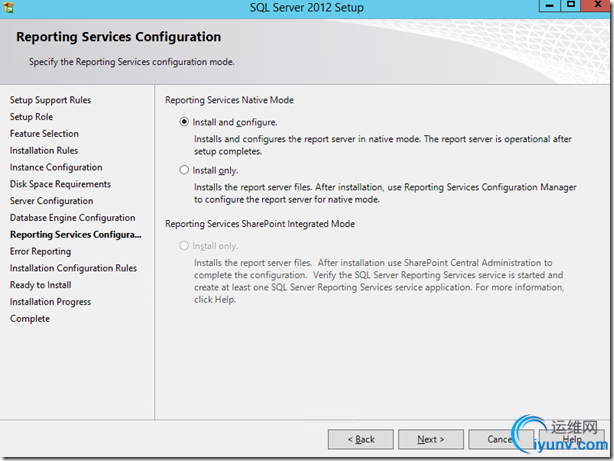The height and width of the screenshot is (461, 614).
Task: Close the SQL Server 2012 Setup window
Action: [x=597, y=5]
